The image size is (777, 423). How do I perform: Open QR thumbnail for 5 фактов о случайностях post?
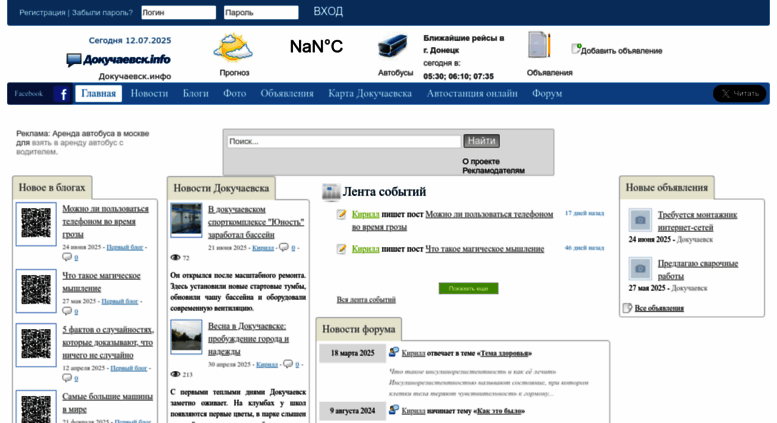[x=36, y=345]
